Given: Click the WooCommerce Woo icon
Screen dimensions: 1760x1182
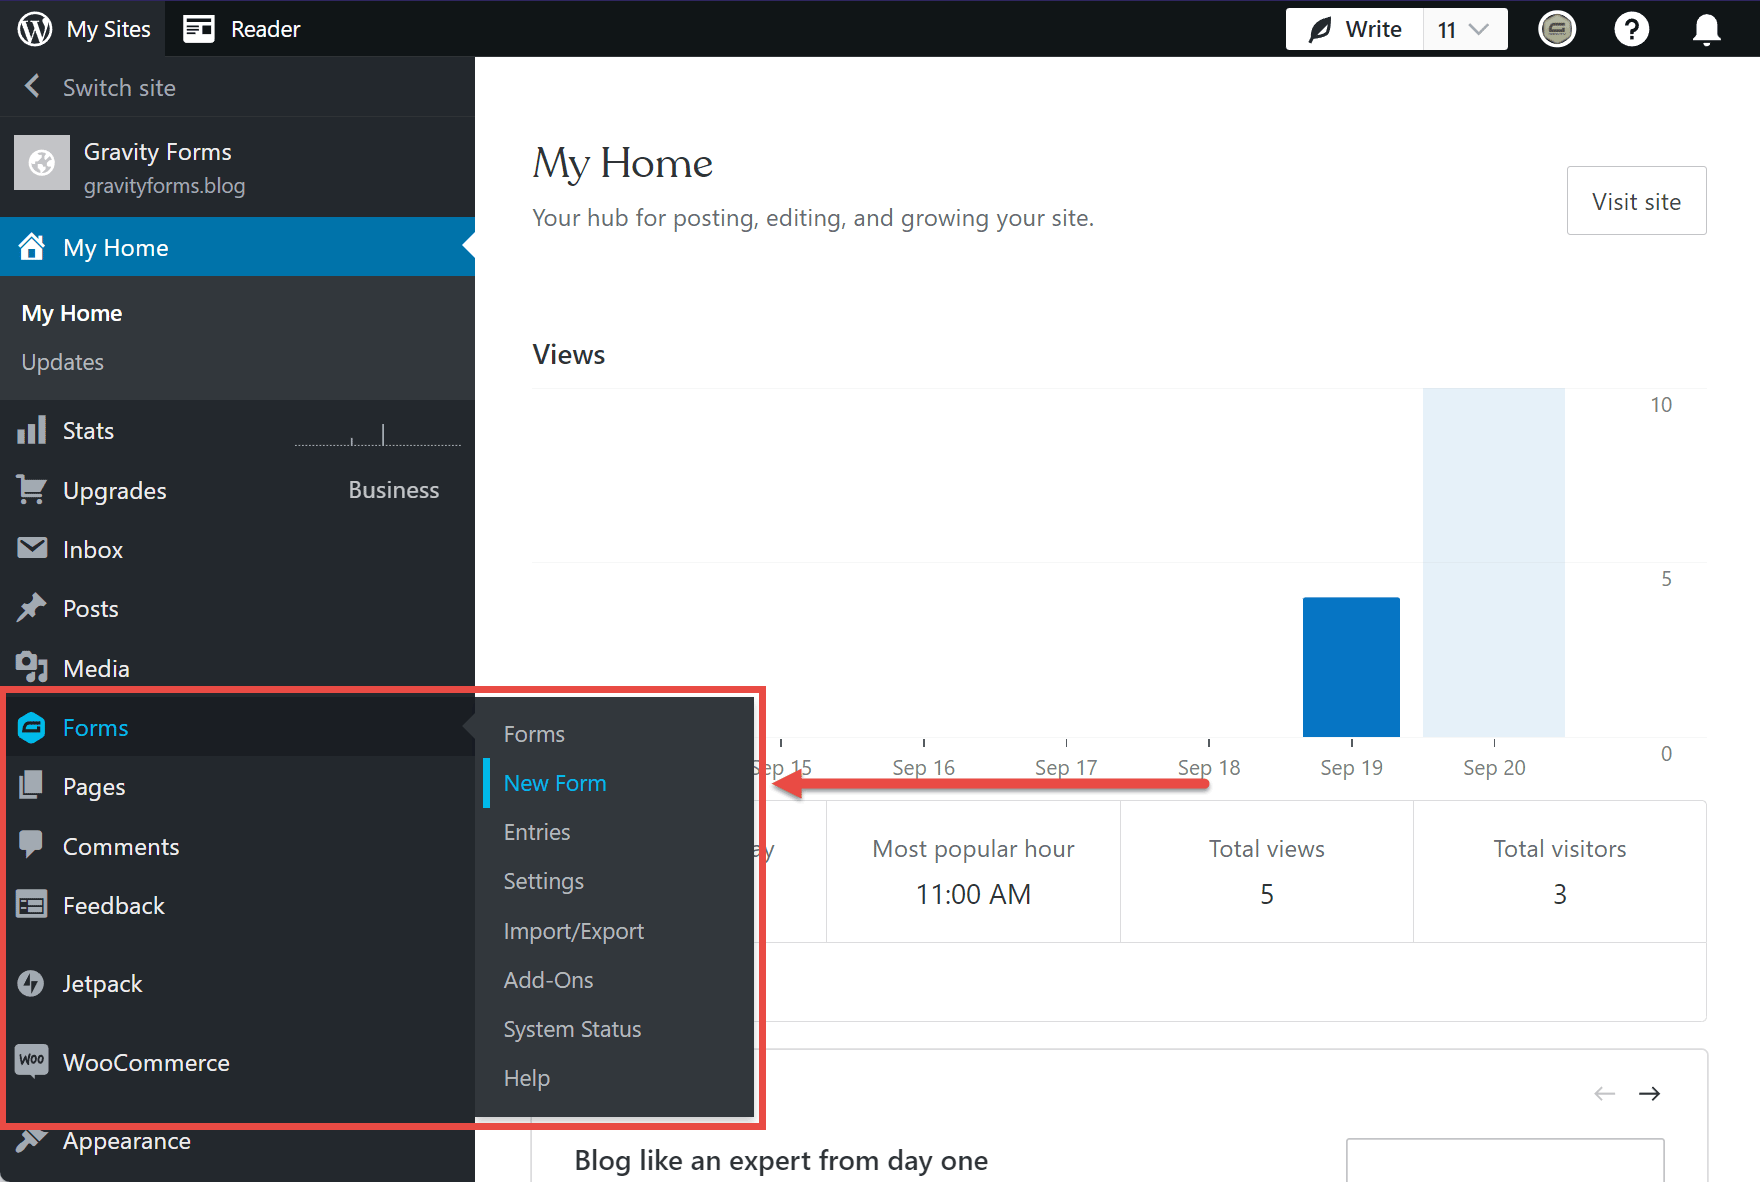Looking at the screenshot, I should click(32, 1060).
